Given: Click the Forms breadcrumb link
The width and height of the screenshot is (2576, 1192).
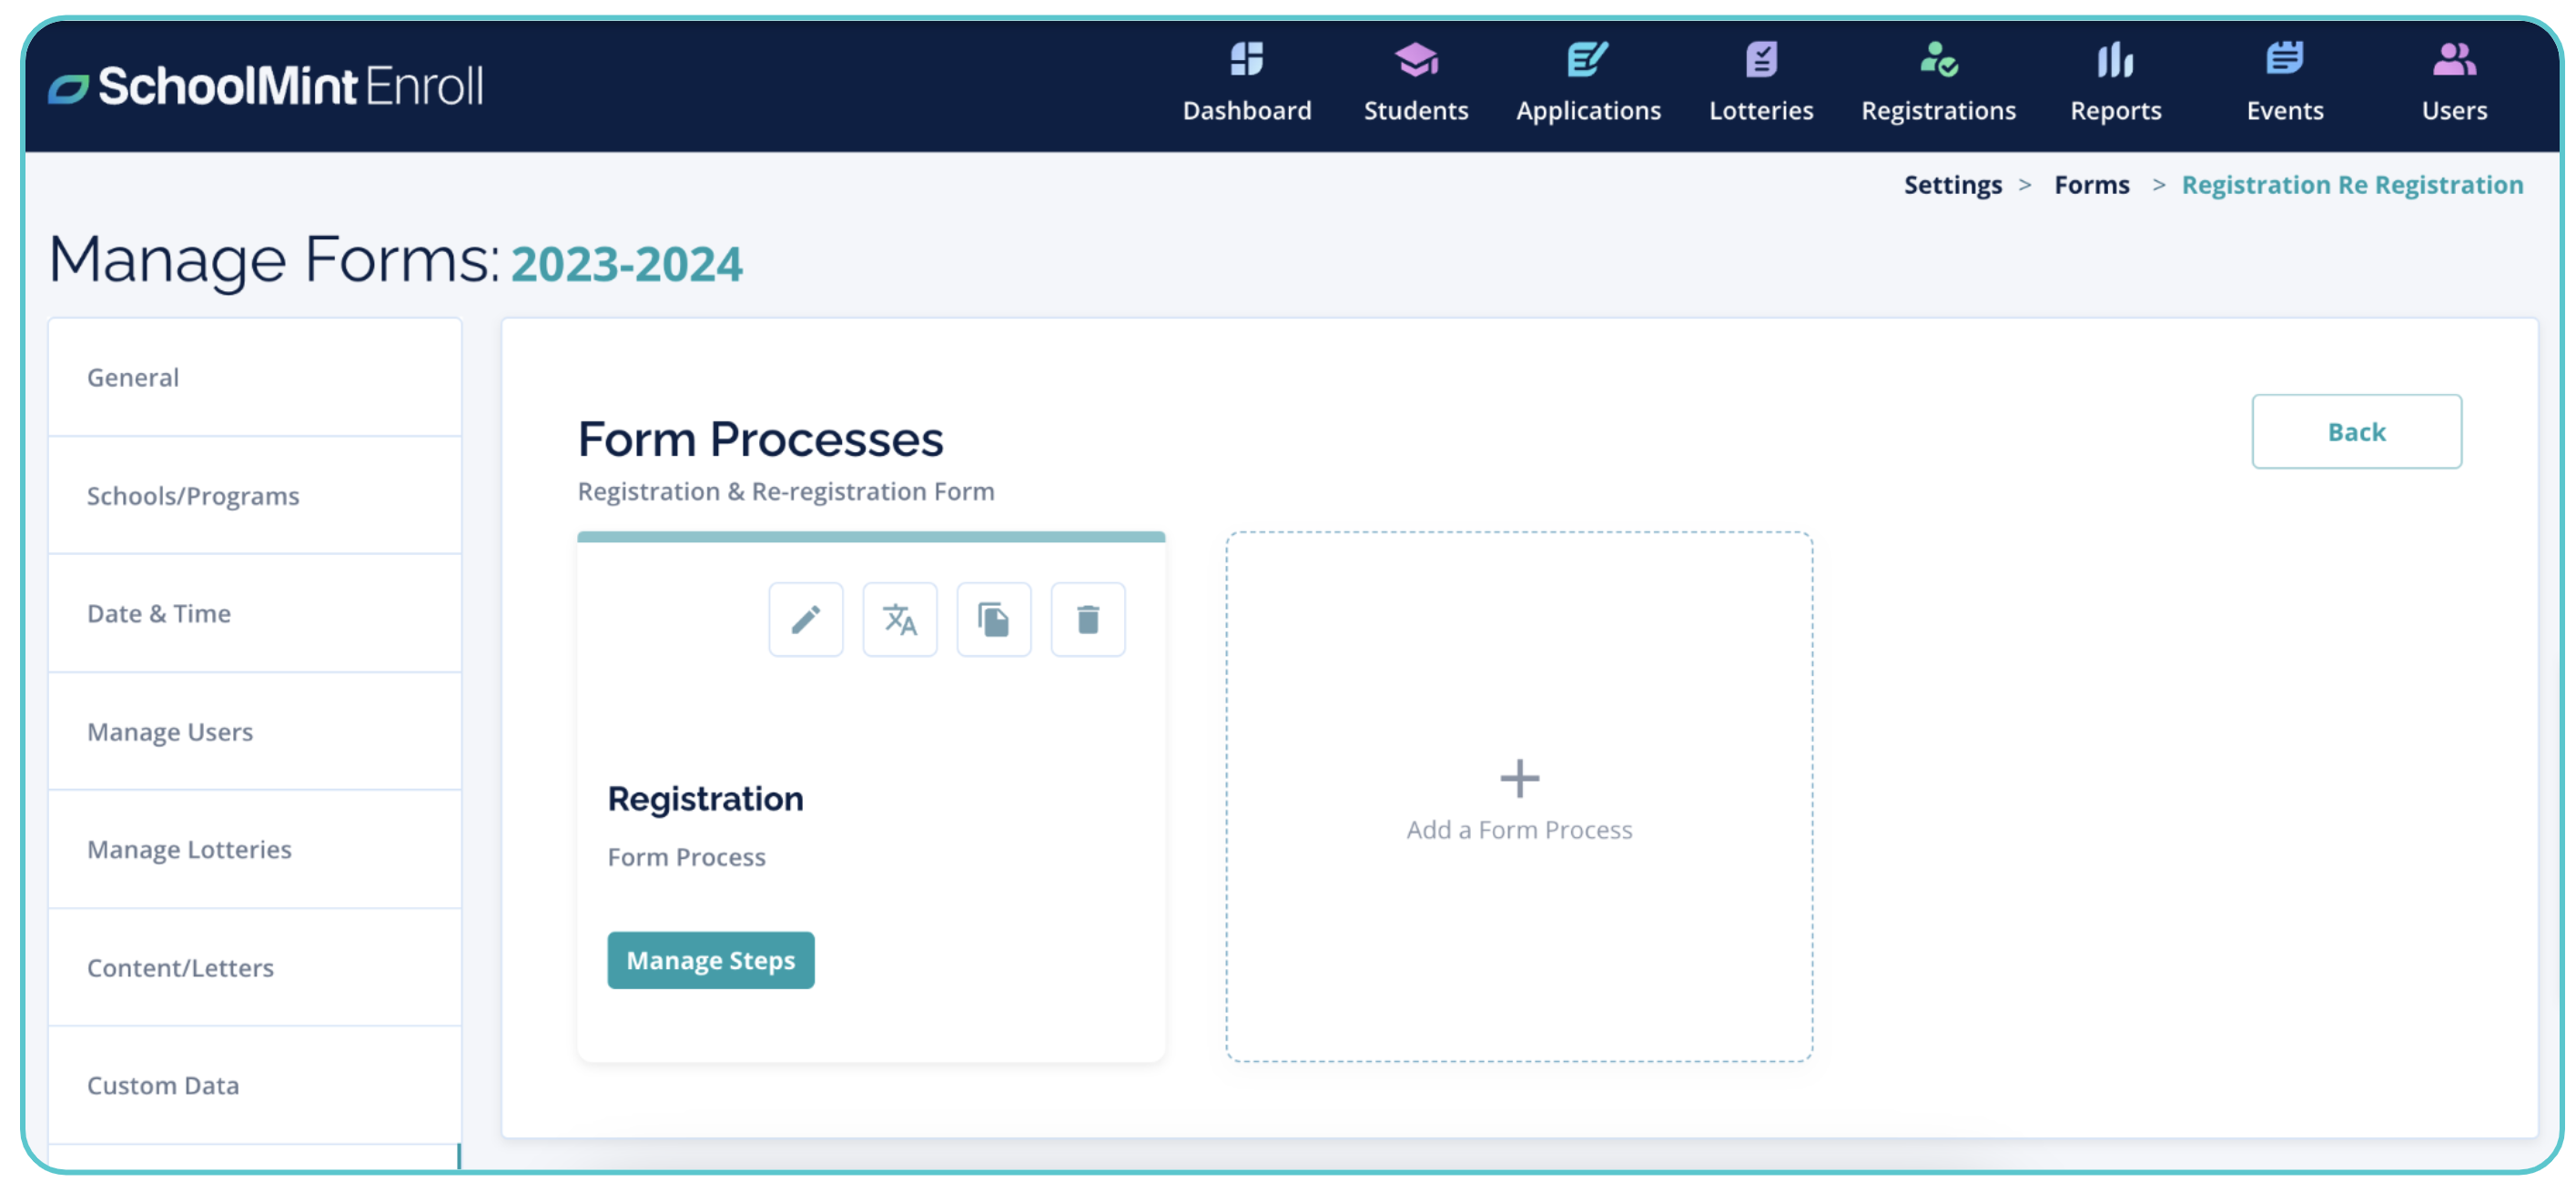Looking at the screenshot, I should click(x=2091, y=185).
